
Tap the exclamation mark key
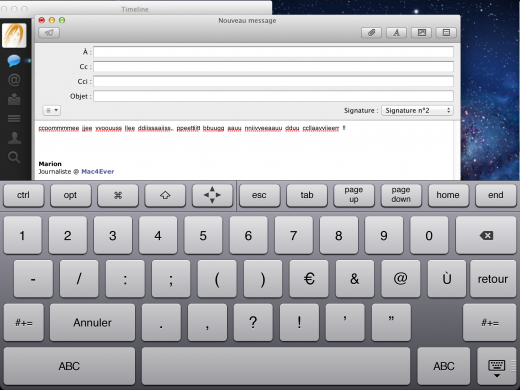(299, 322)
